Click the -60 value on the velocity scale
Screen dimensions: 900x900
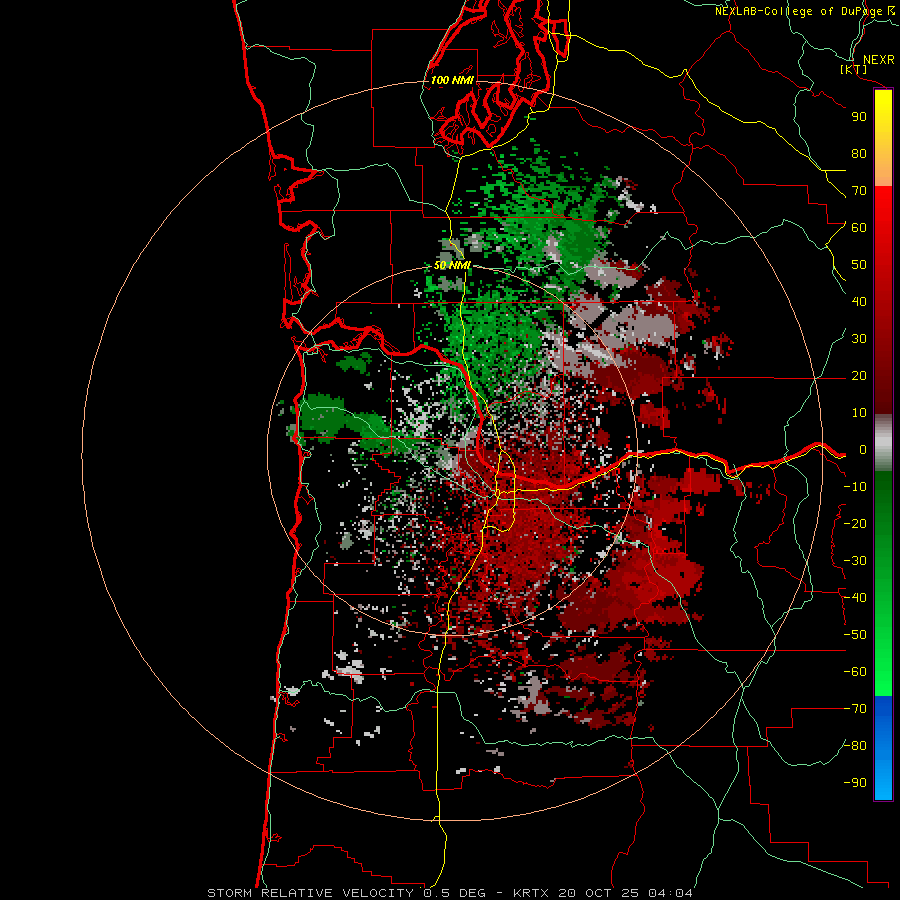coord(855,672)
